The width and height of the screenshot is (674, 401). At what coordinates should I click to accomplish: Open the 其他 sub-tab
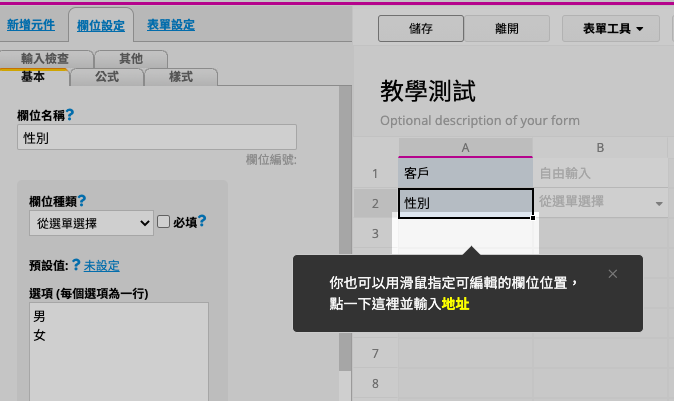(131, 58)
